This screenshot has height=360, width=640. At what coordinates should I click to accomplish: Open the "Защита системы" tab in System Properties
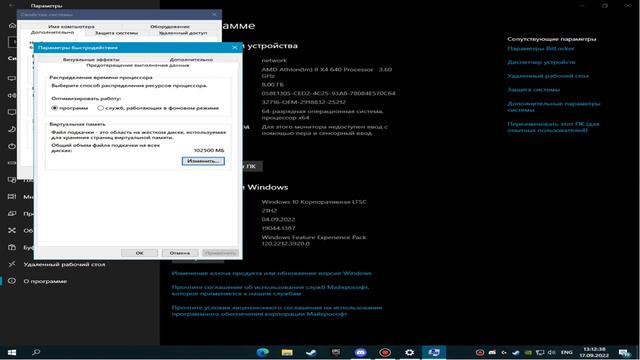click(116, 33)
